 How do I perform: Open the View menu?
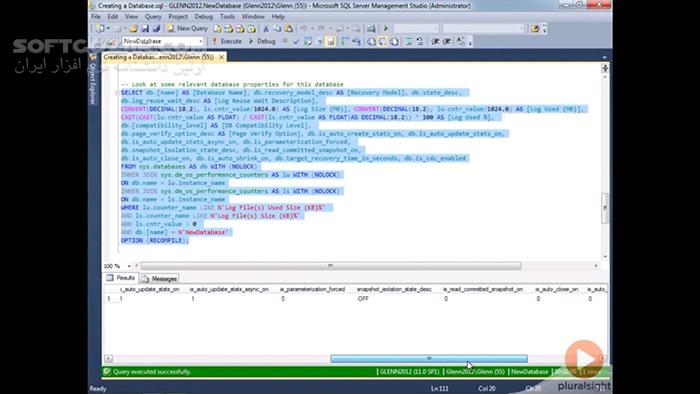[x=131, y=17]
